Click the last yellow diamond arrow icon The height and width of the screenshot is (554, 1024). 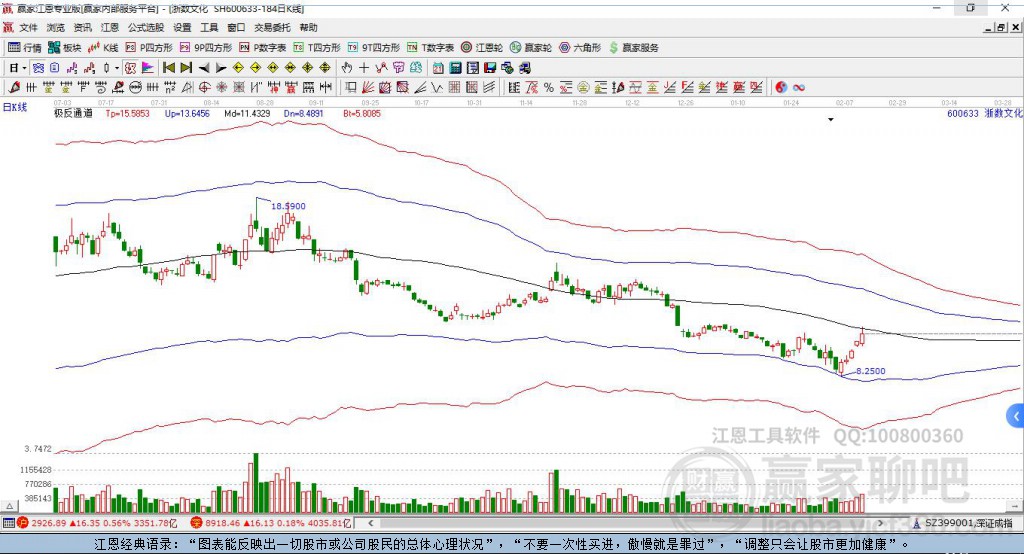pyautogui.click(x=325, y=68)
